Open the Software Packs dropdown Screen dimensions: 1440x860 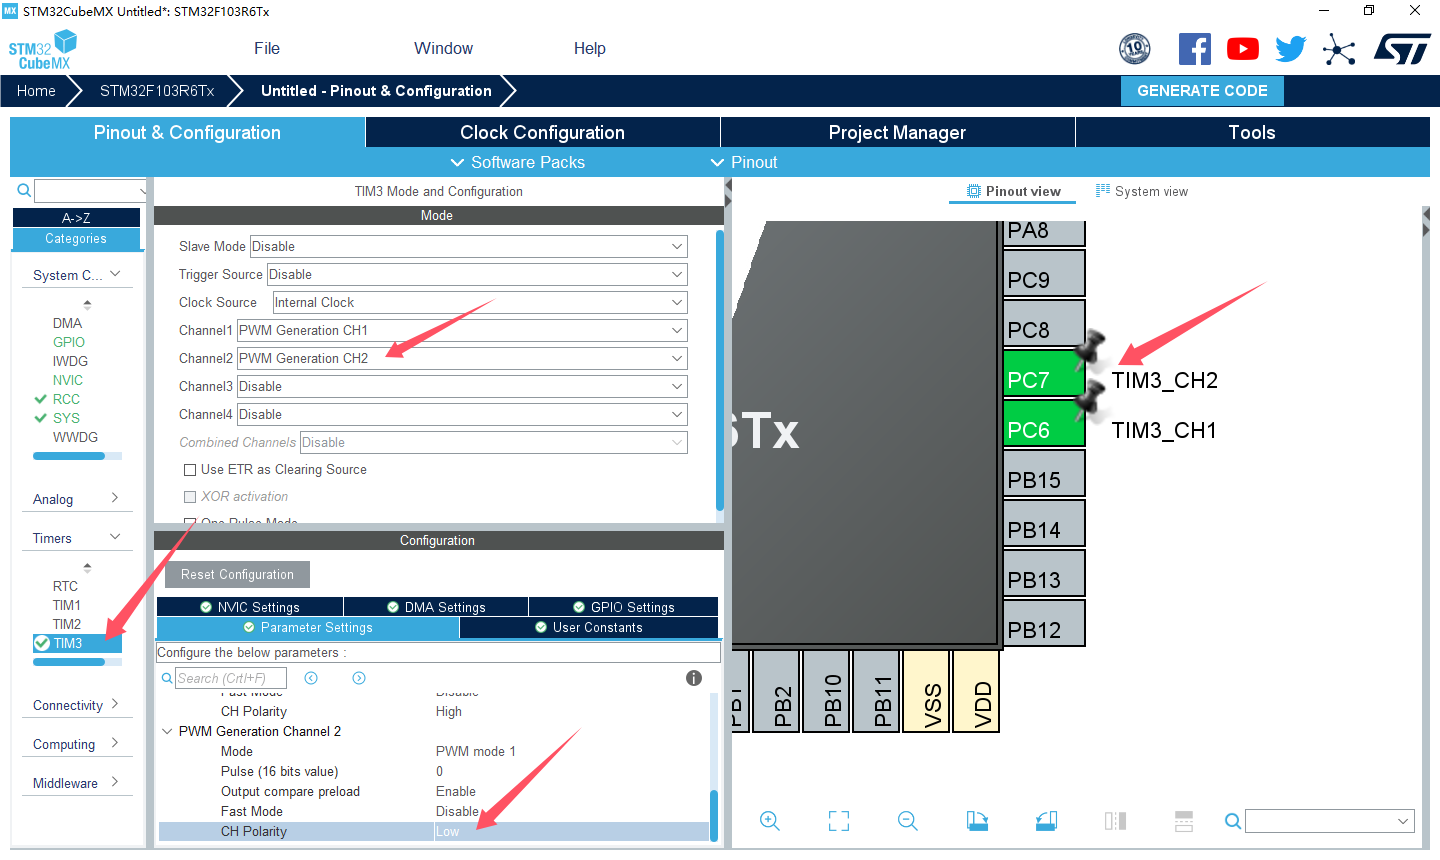[x=518, y=162]
